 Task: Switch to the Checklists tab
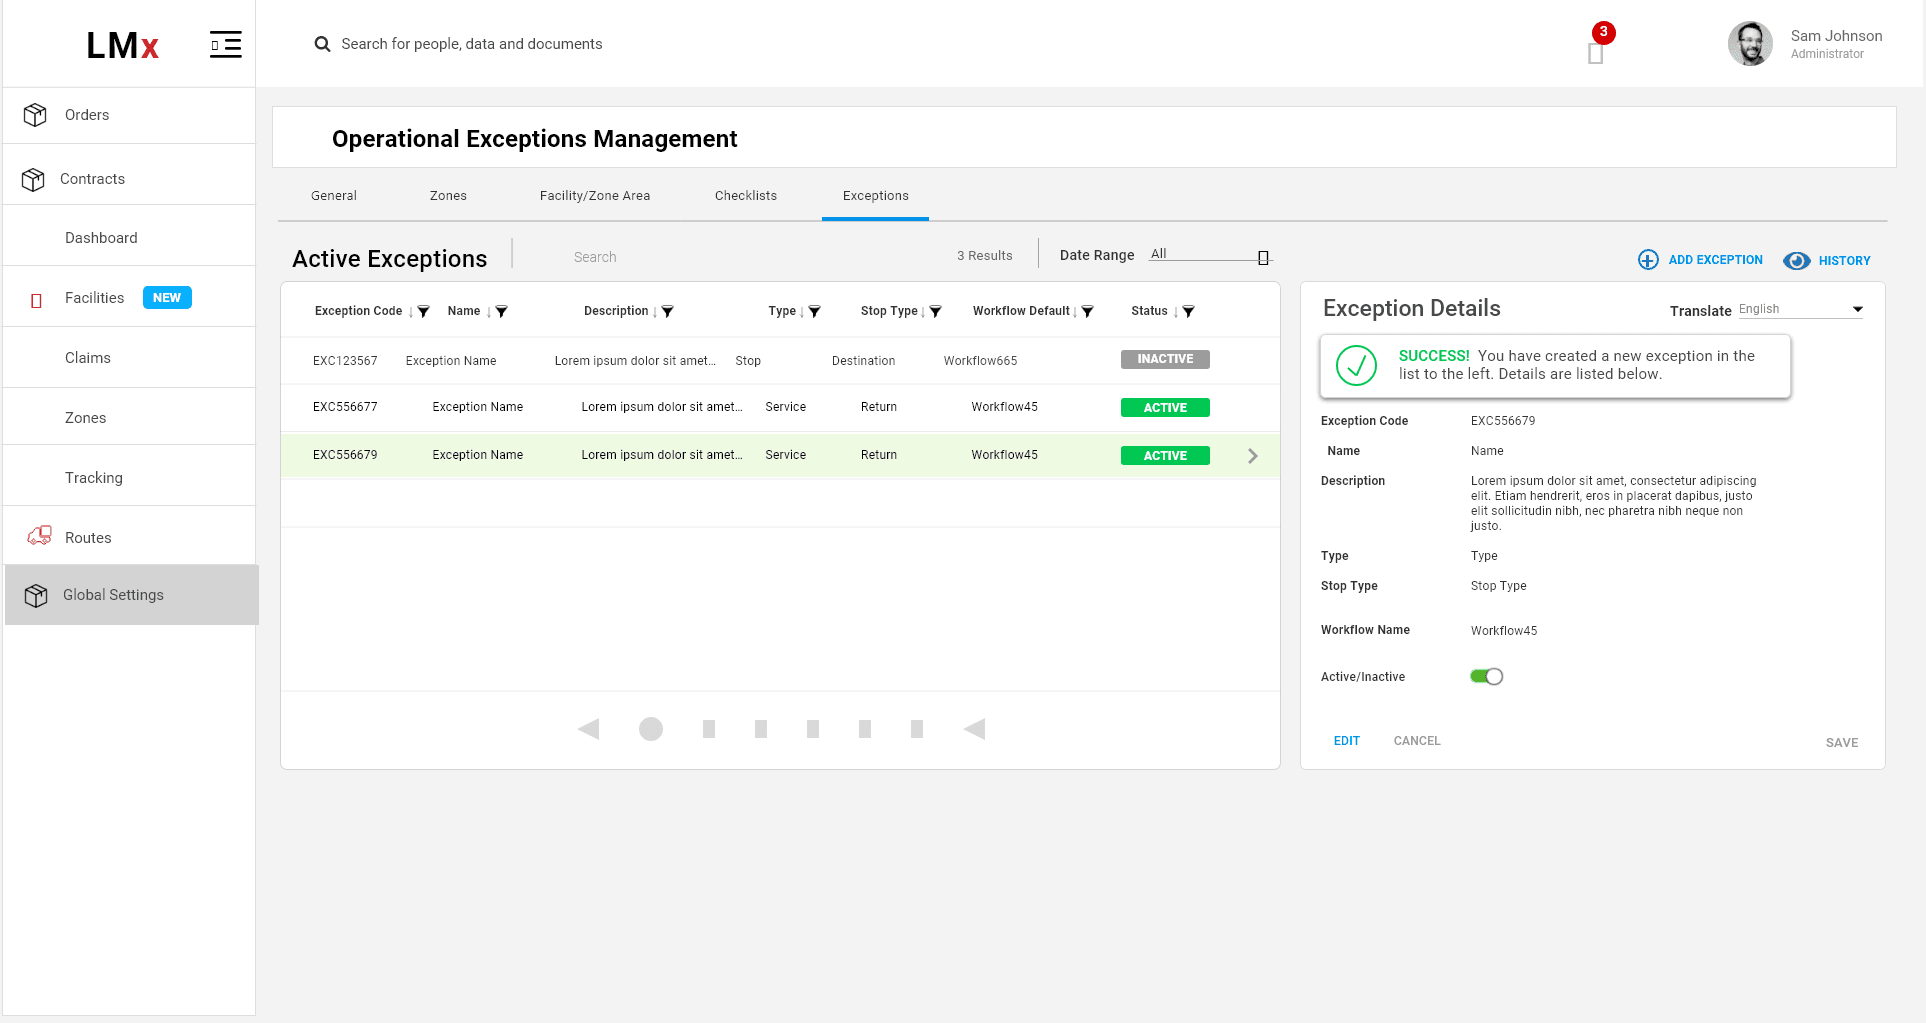745,196
